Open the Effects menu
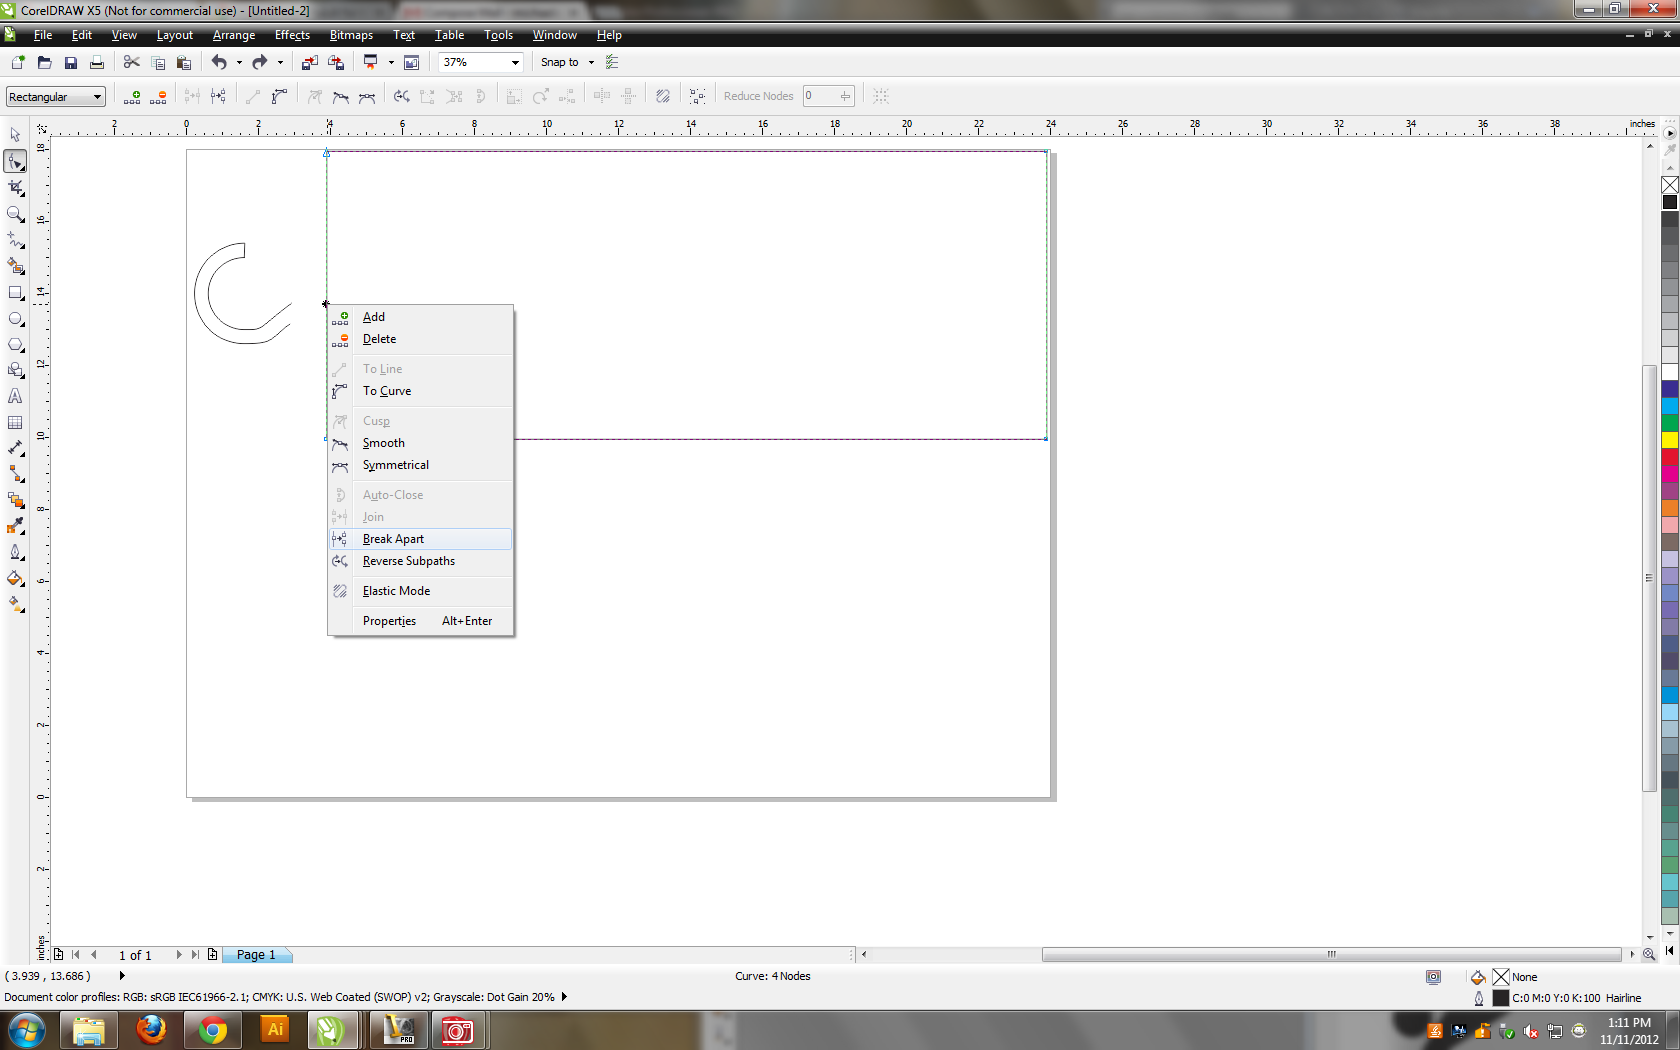Viewport: 1680px width, 1050px height. click(292, 35)
